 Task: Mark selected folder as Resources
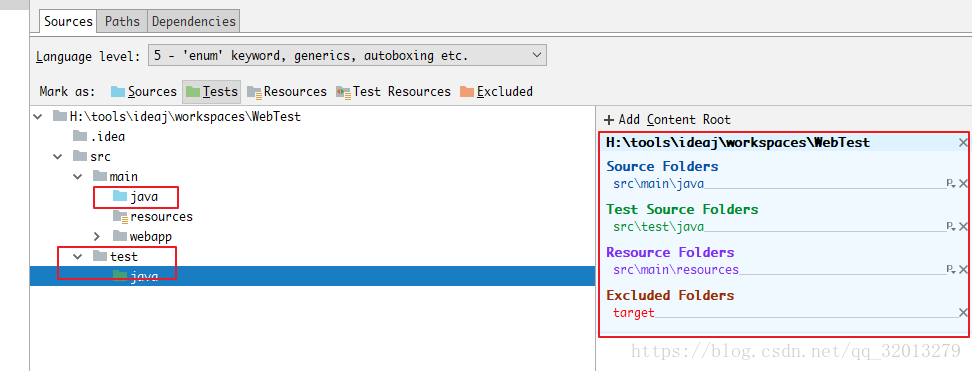tap(287, 92)
